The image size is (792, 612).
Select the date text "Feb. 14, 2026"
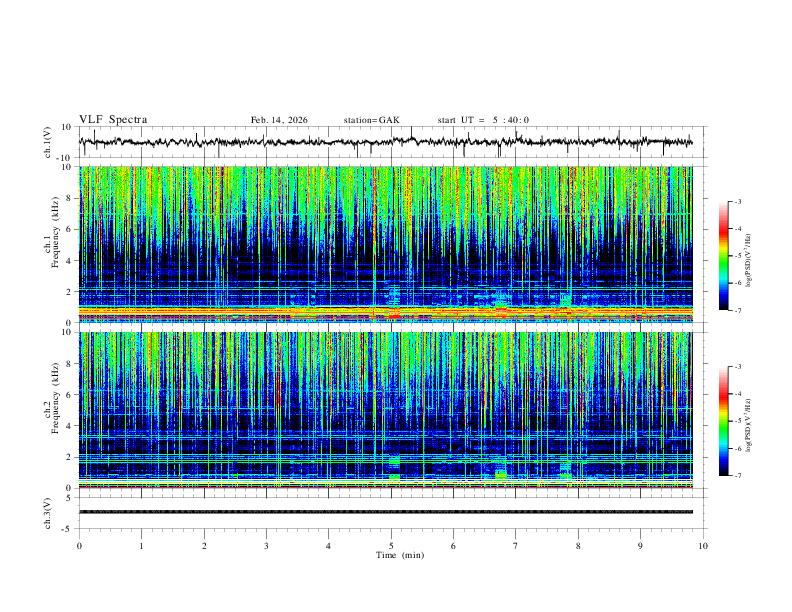(x=279, y=120)
